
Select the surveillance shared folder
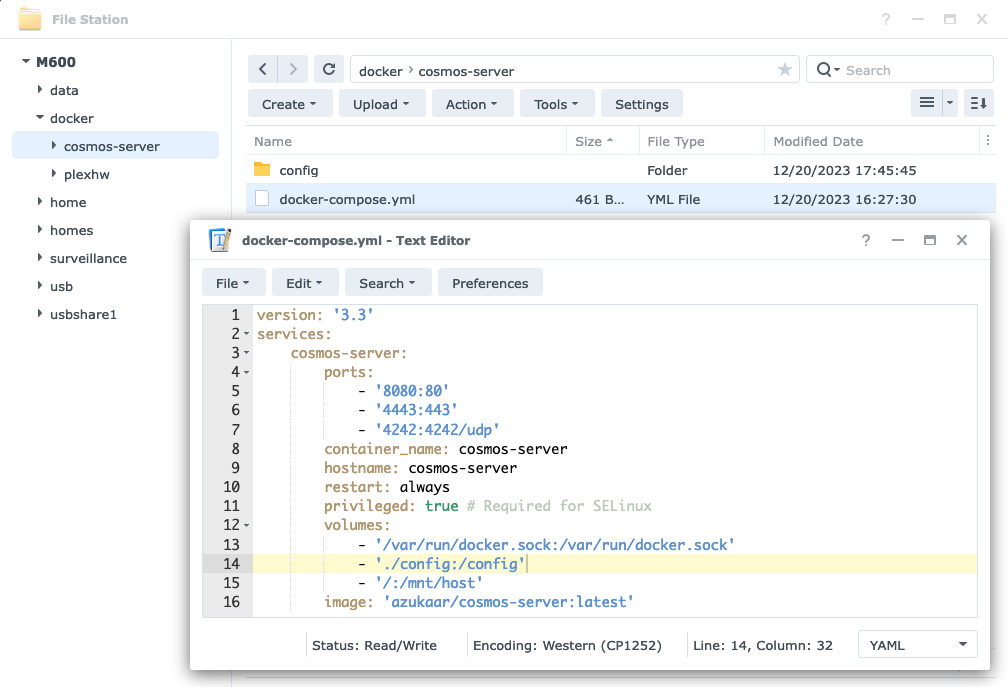coord(88,258)
